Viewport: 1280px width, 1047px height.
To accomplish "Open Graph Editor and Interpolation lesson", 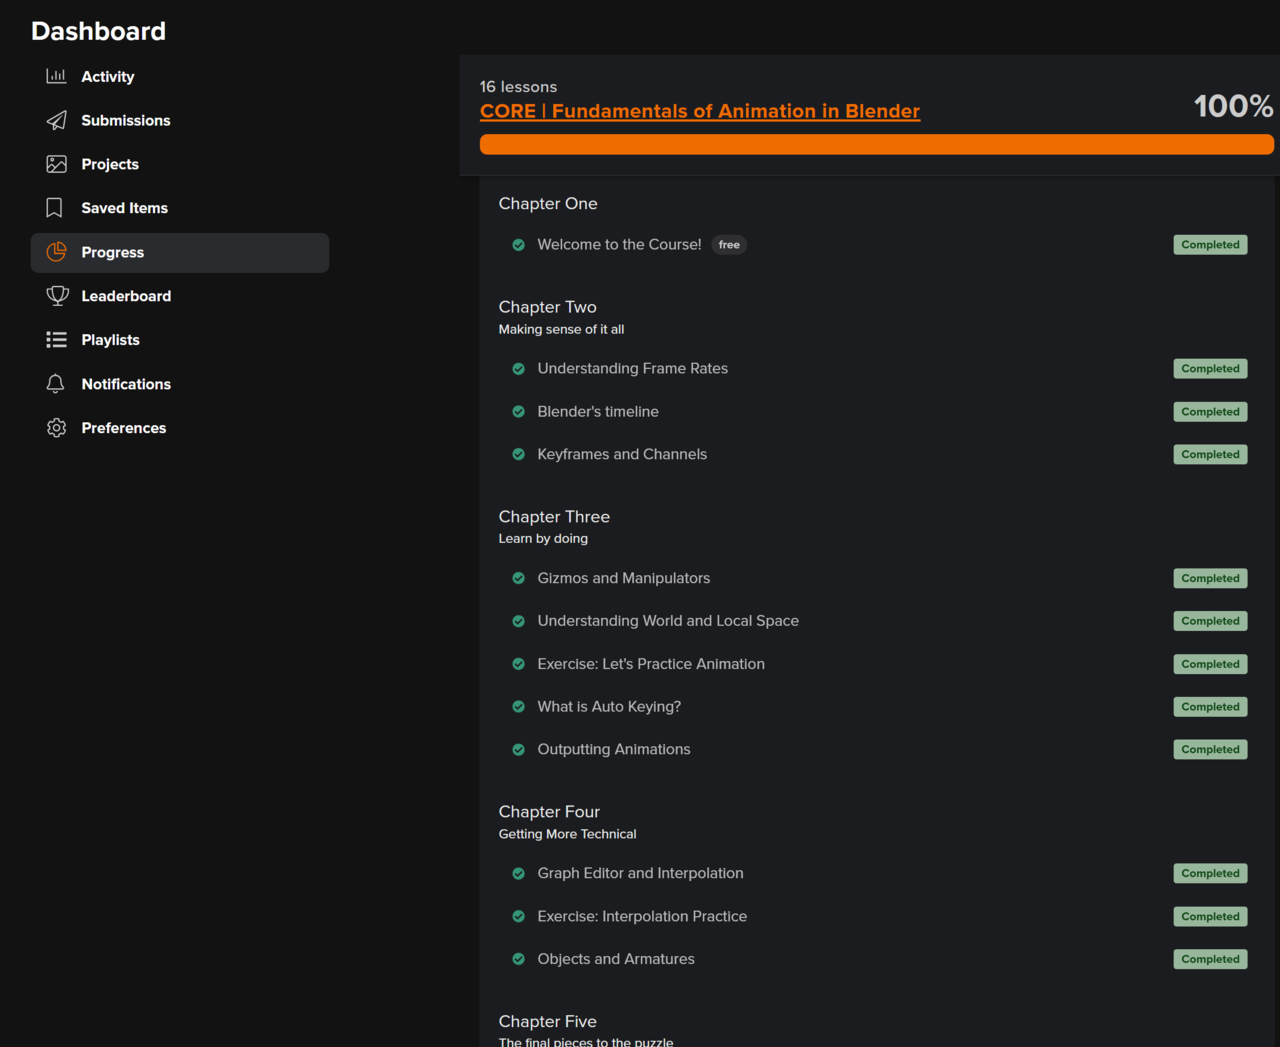I will coord(640,873).
